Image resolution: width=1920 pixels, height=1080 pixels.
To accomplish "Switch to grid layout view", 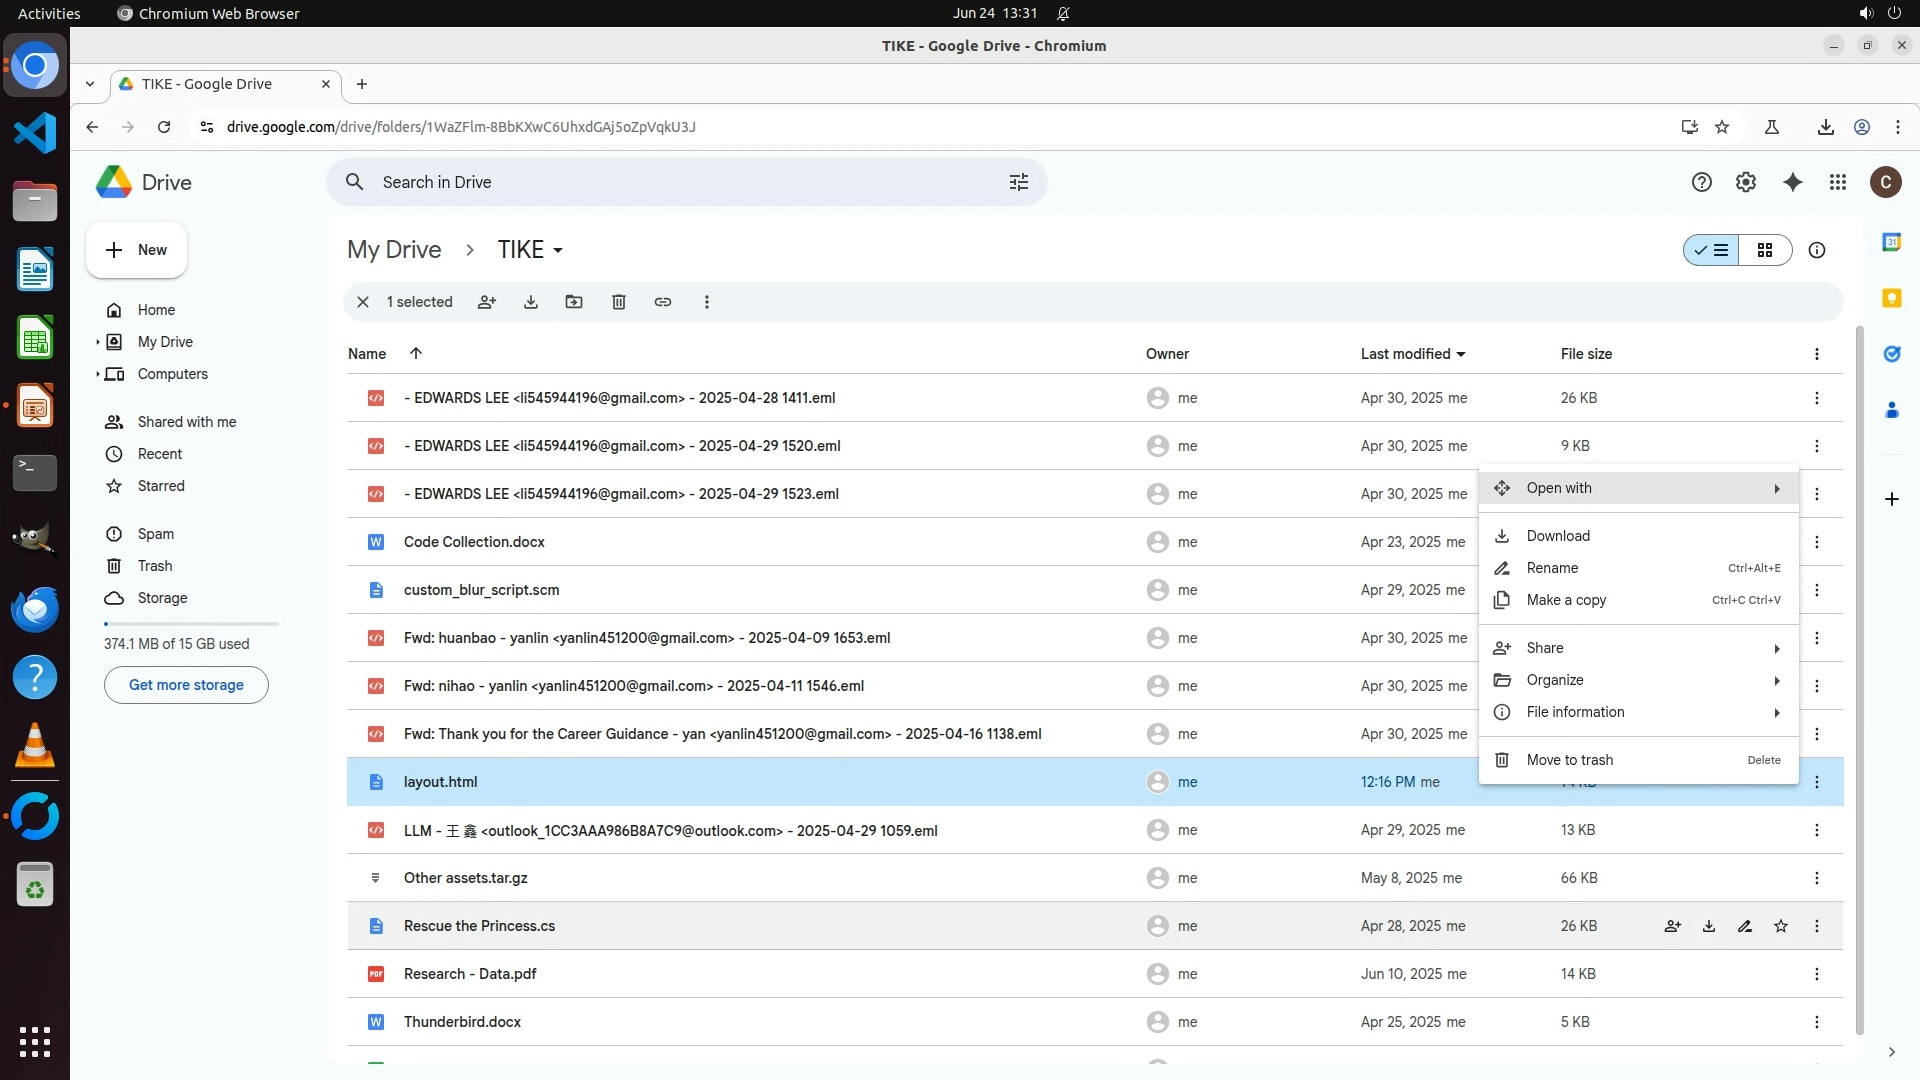I will point(1765,250).
